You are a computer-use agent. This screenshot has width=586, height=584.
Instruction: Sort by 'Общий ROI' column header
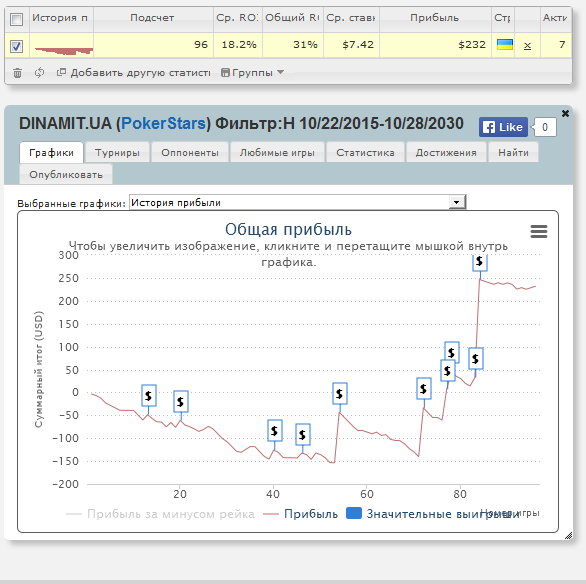tap(293, 18)
